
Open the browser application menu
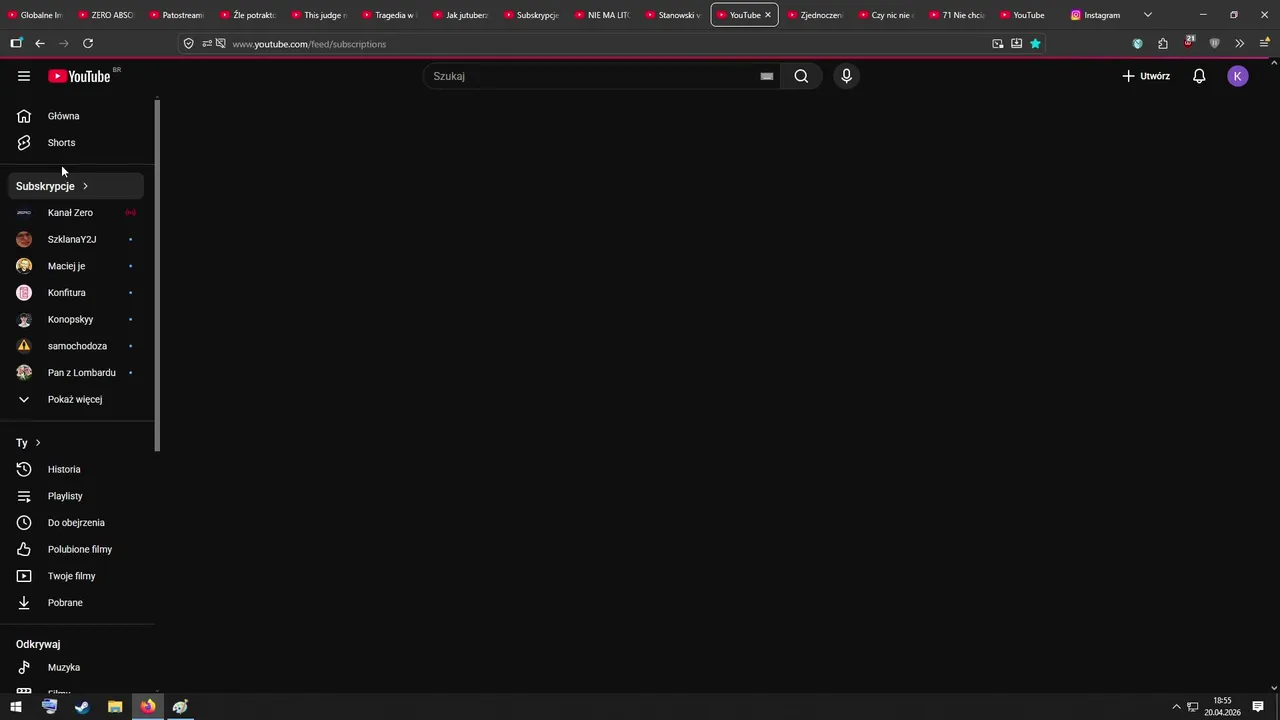click(x=1264, y=44)
